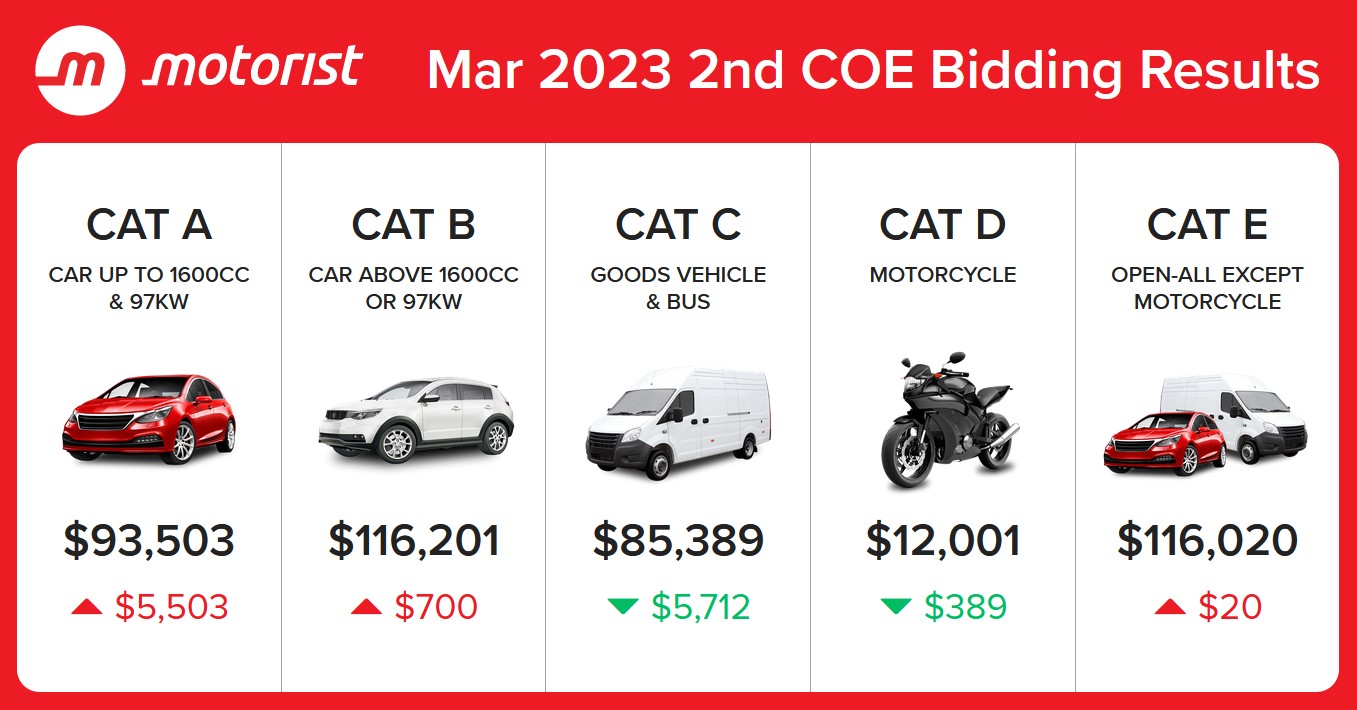The height and width of the screenshot is (710, 1357).
Task: Click the red up arrow beside $5,503
Action: (87, 607)
